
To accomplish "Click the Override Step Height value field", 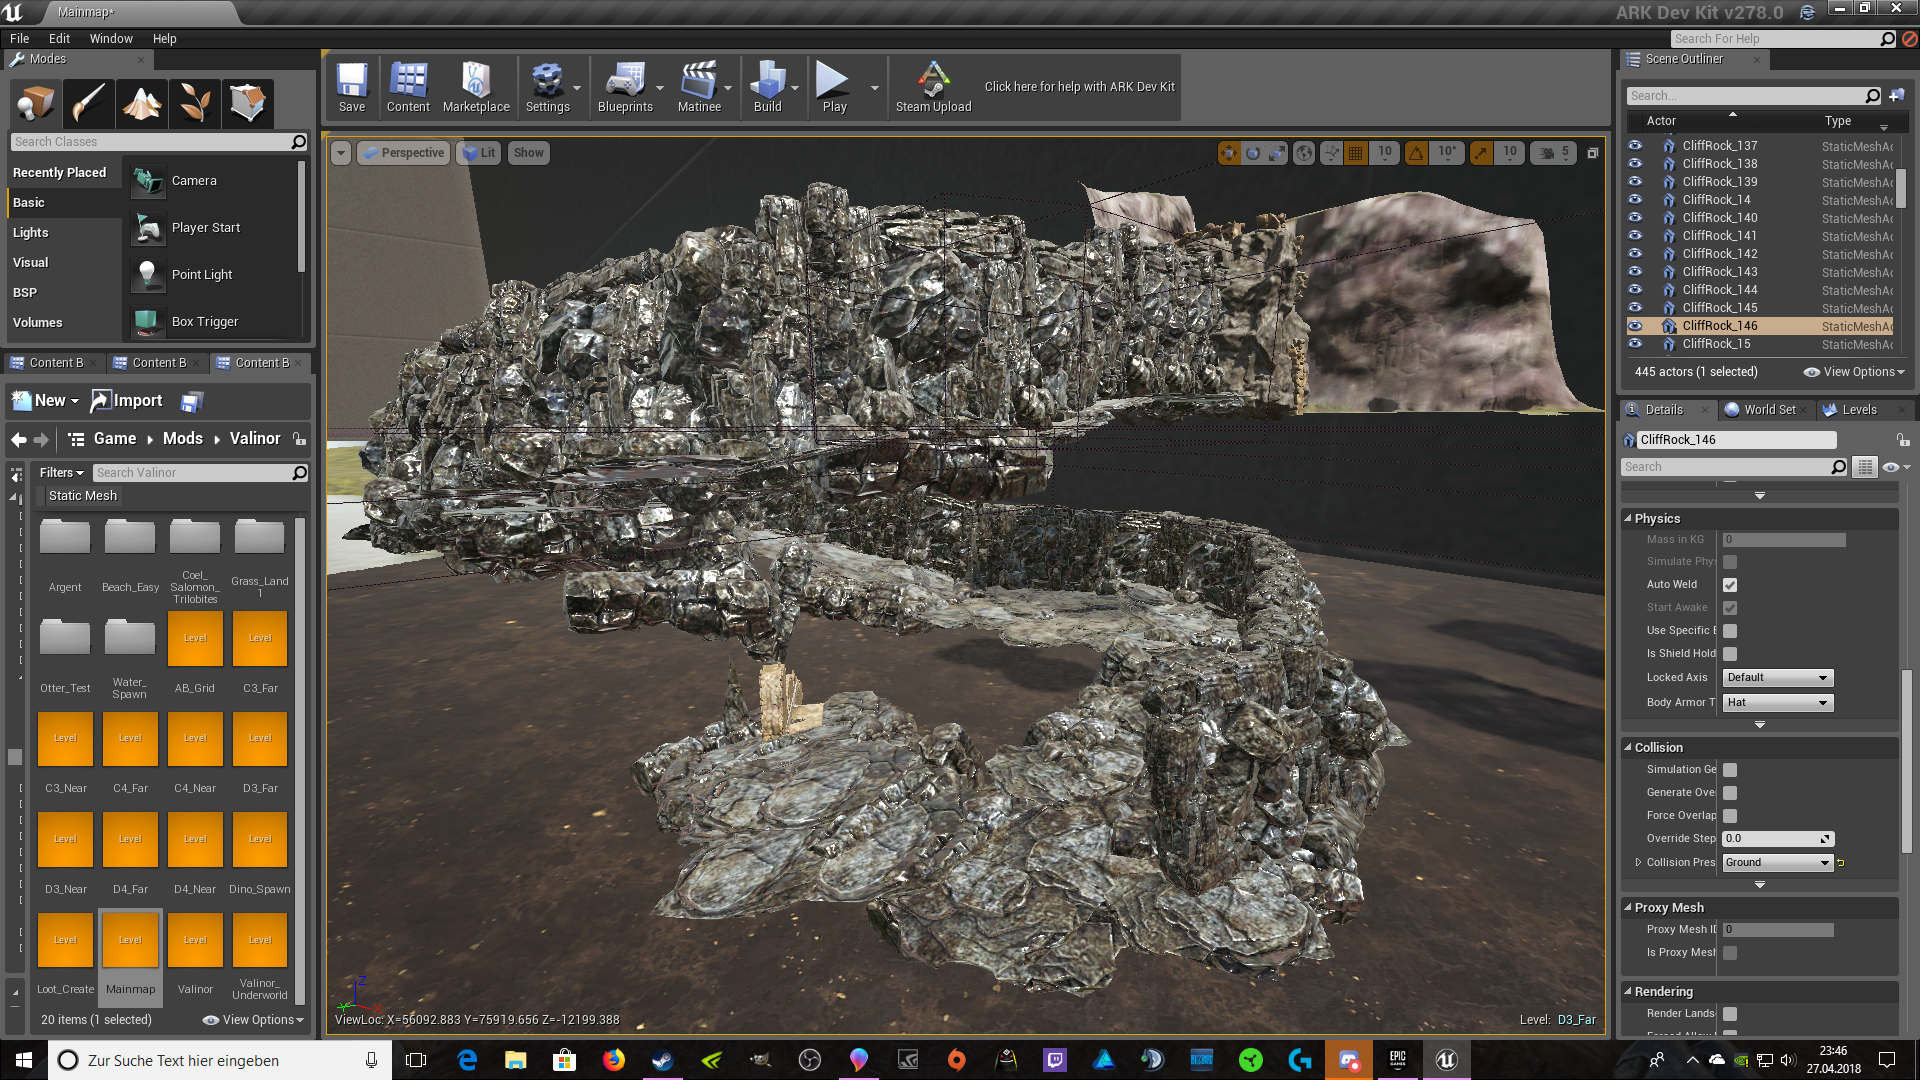I will [1778, 839].
